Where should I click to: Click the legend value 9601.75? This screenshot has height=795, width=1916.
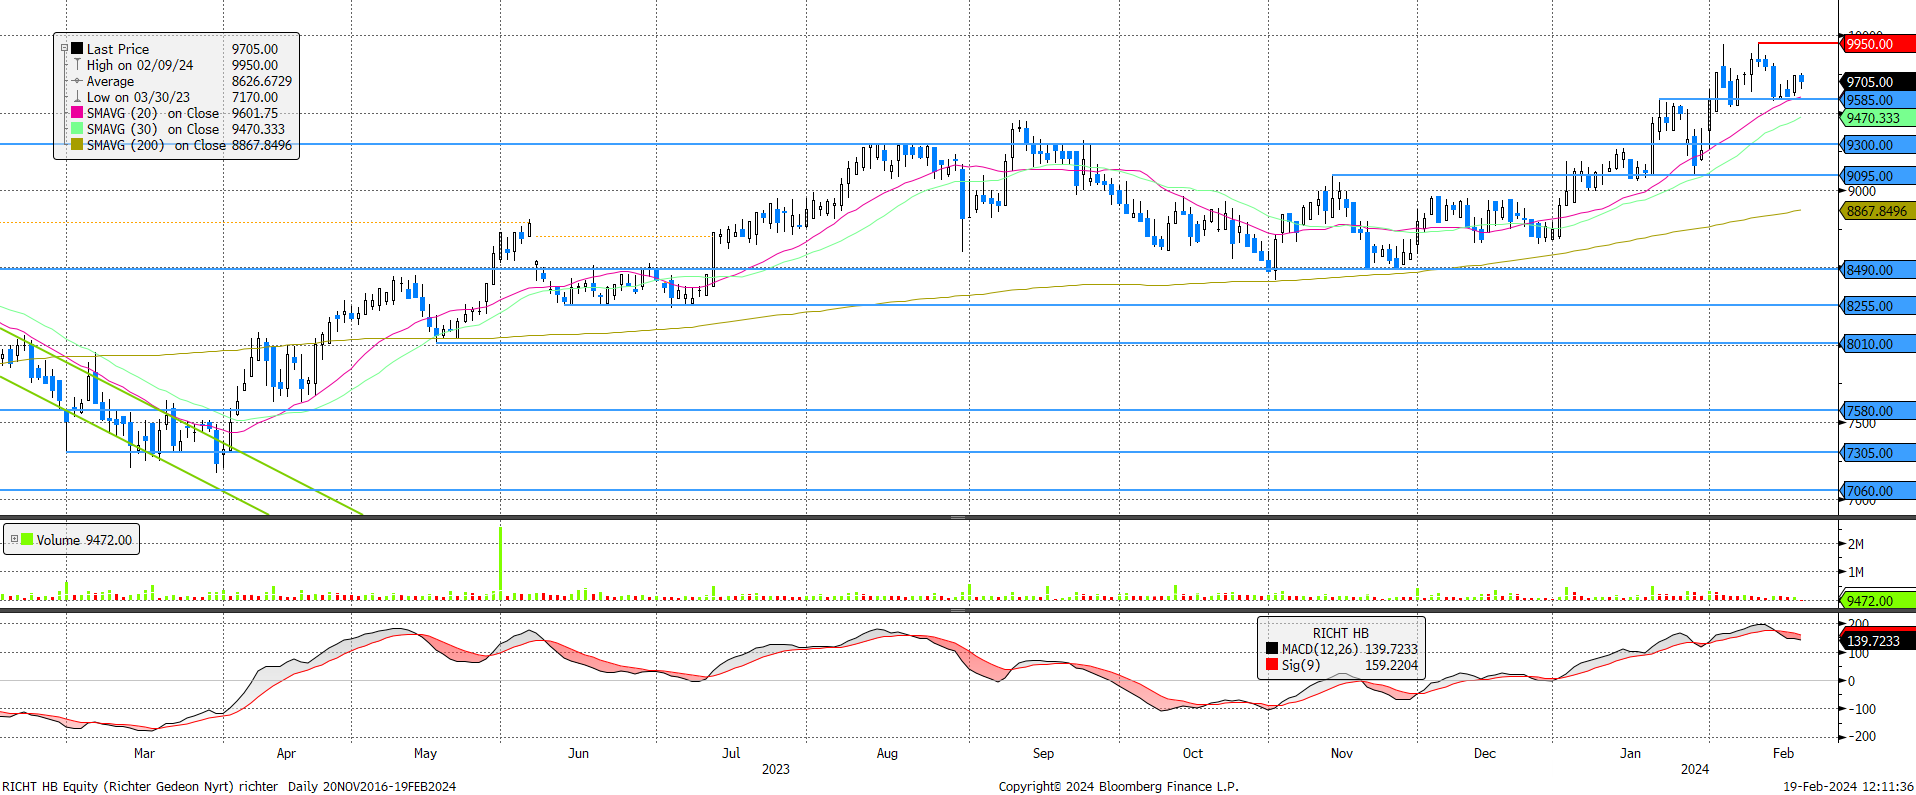click(255, 113)
